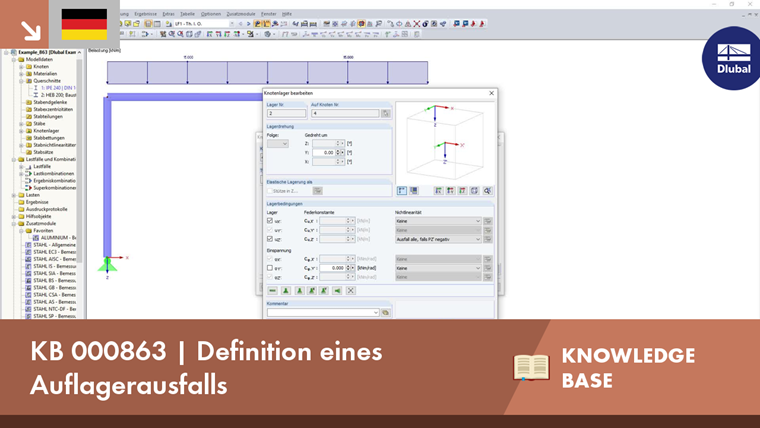Click the Hilfe menu
Image resolution: width=760 pixels, height=428 pixels.
click(x=287, y=14)
